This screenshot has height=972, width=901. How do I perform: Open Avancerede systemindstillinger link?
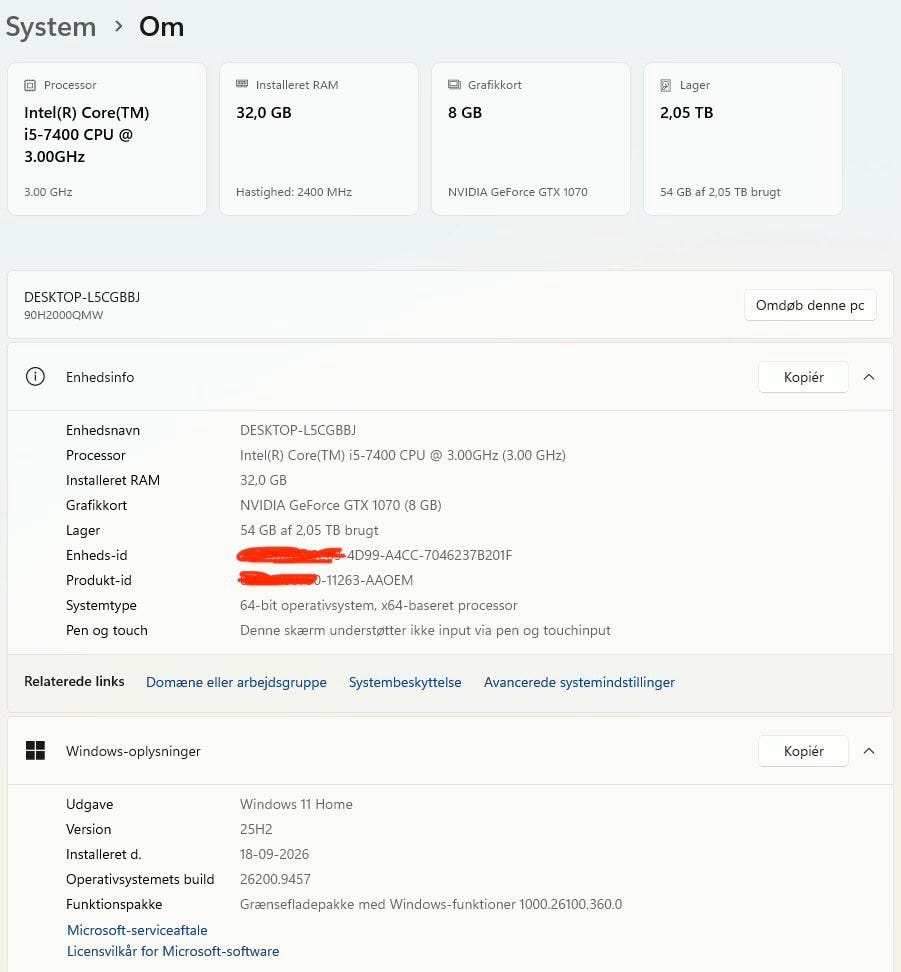[579, 682]
